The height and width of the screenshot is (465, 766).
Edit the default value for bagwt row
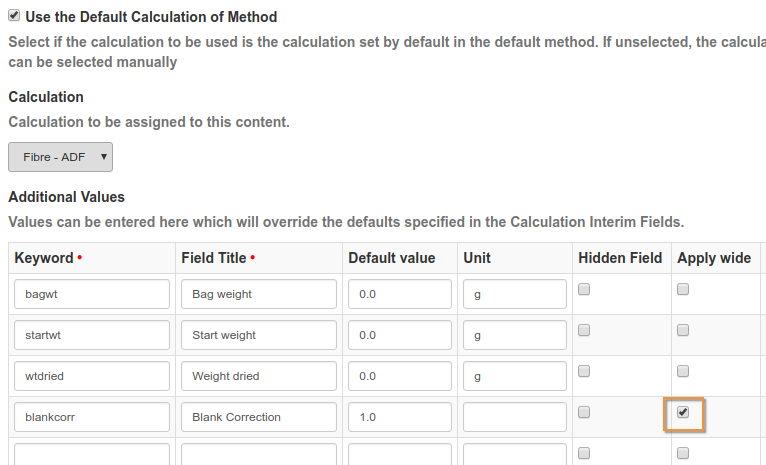click(400, 294)
